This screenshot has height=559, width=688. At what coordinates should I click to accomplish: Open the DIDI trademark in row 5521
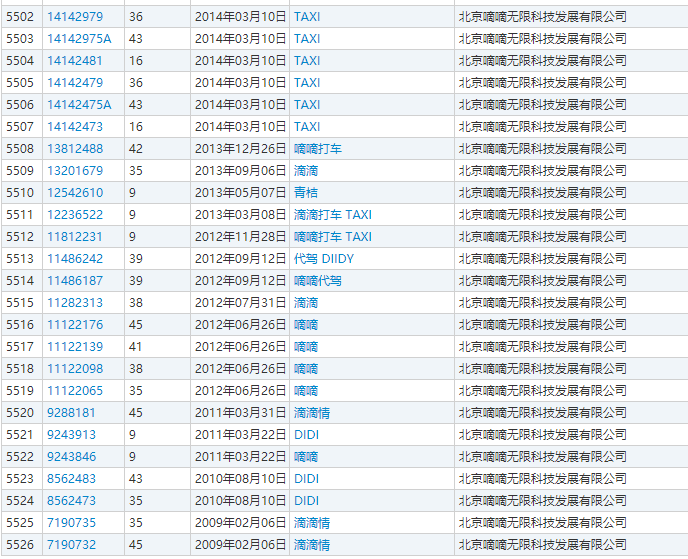point(306,435)
